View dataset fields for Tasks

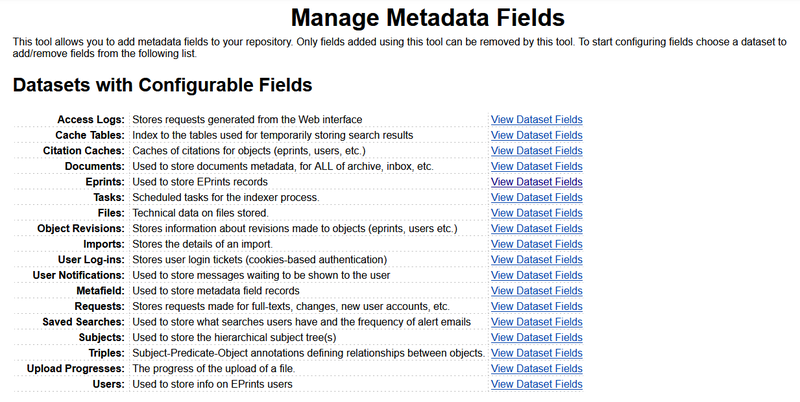[x=536, y=197]
